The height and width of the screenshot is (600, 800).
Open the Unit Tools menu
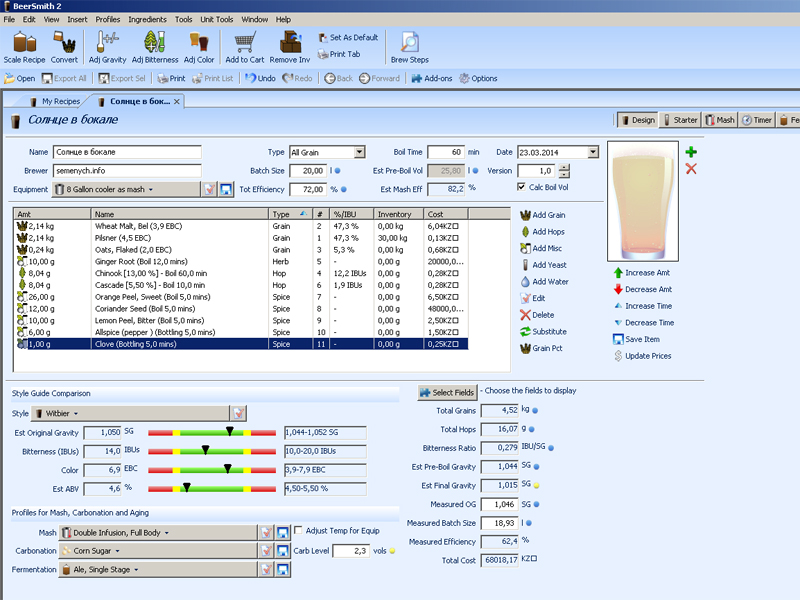coord(216,19)
